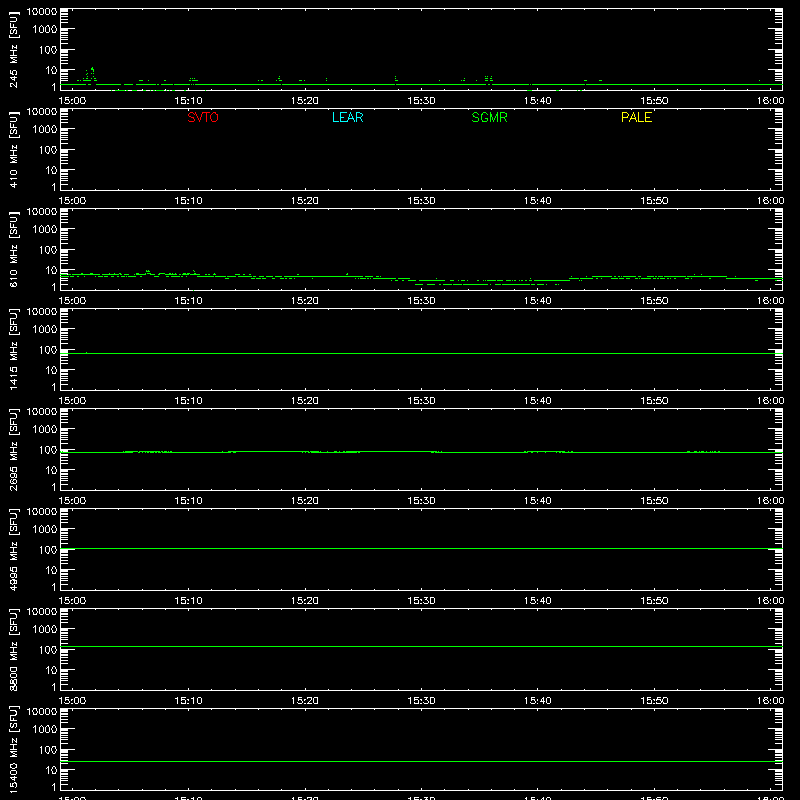Image resolution: width=800 pixels, height=800 pixels.
Task: Click 15:30 time label under 245 MHz panel
Action: [x=421, y=101]
